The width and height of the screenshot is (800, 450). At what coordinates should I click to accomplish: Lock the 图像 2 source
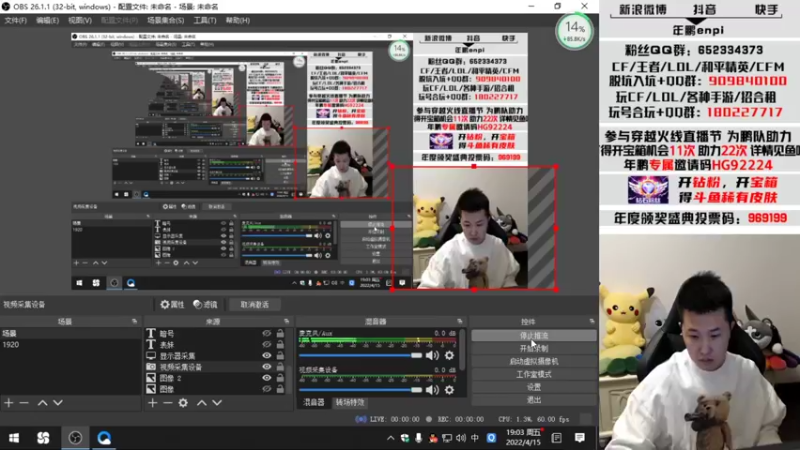(x=280, y=378)
